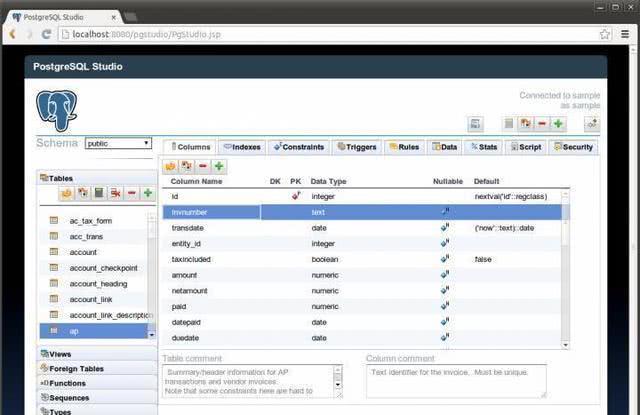This screenshot has height=415, width=640.
Task: Click the truncate table icon in the Tables toolbar
Action: point(116,193)
